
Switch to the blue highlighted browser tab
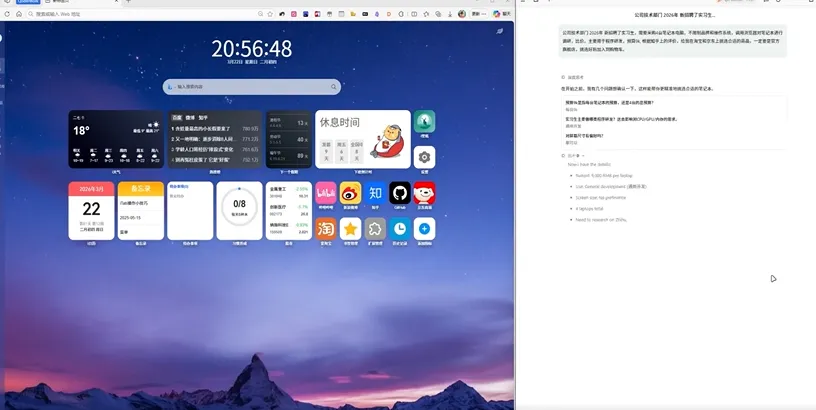point(28,2)
